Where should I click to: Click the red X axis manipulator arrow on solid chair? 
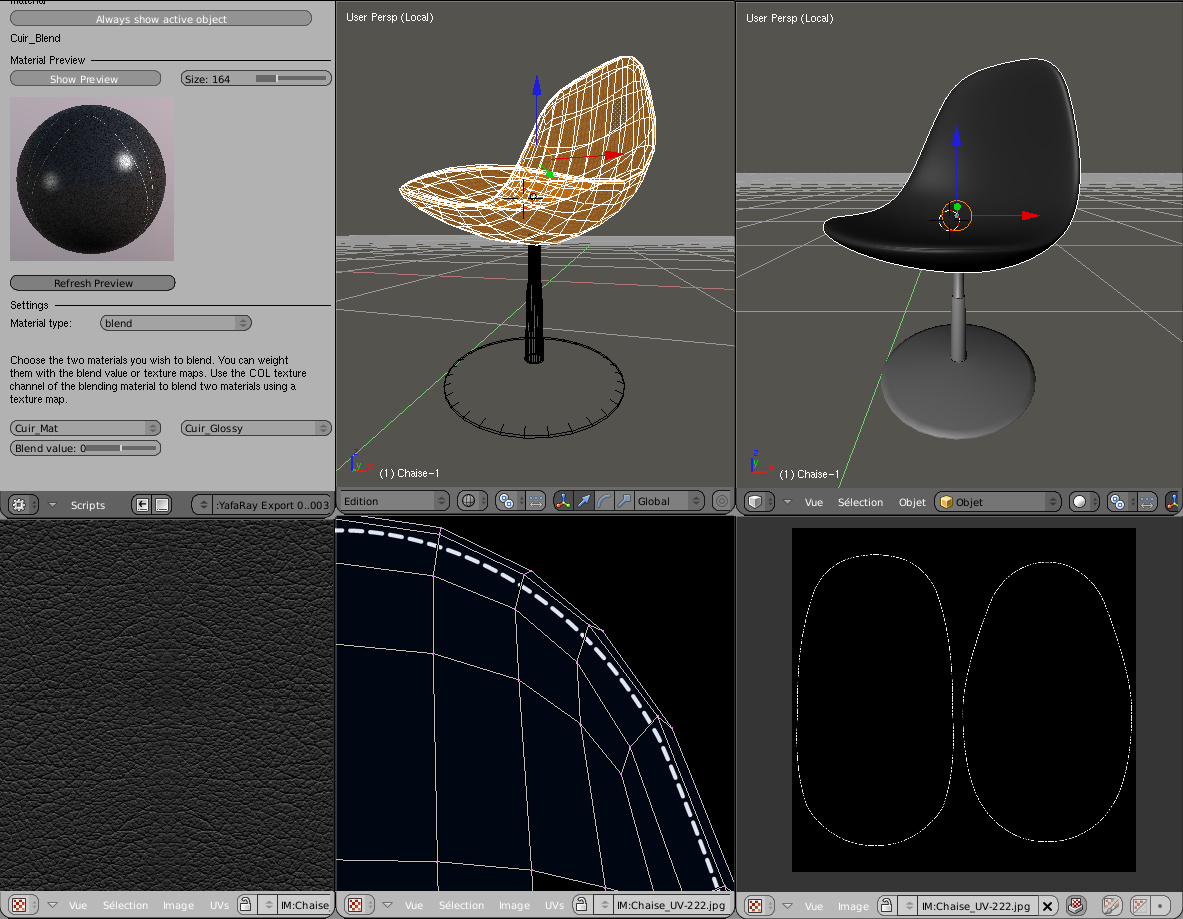point(1030,216)
